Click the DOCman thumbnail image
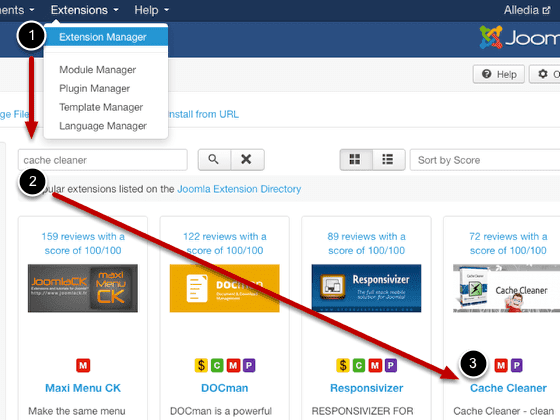Screen dimensions: 560x420 [x=225, y=288]
